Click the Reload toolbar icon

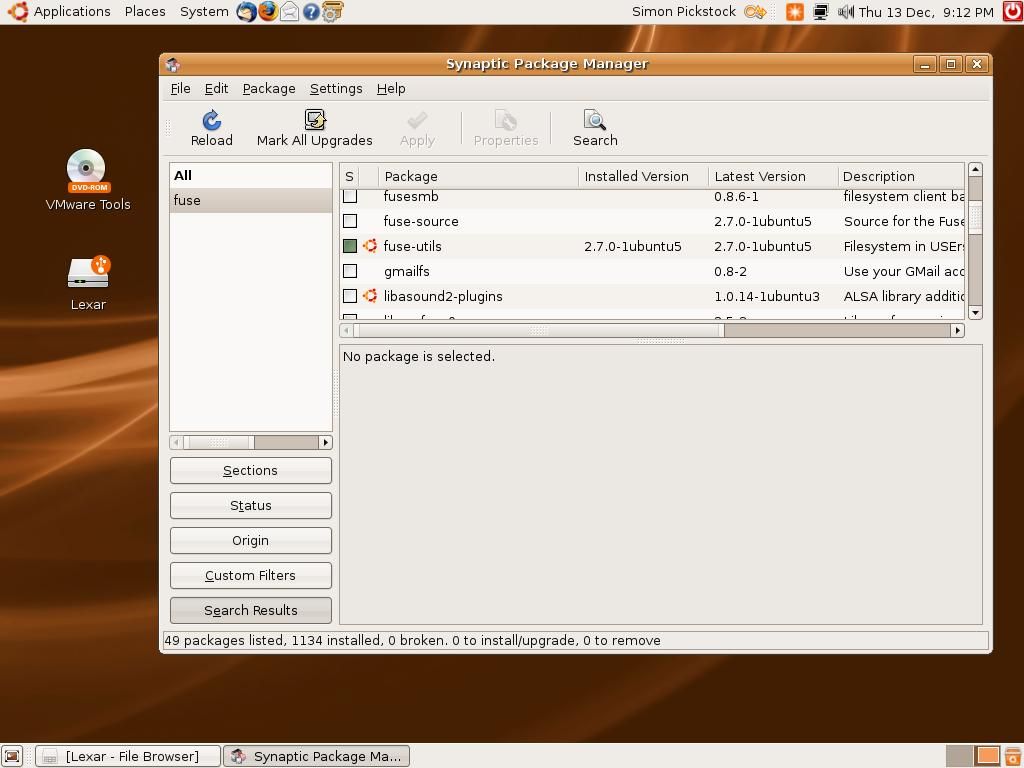tap(211, 120)
